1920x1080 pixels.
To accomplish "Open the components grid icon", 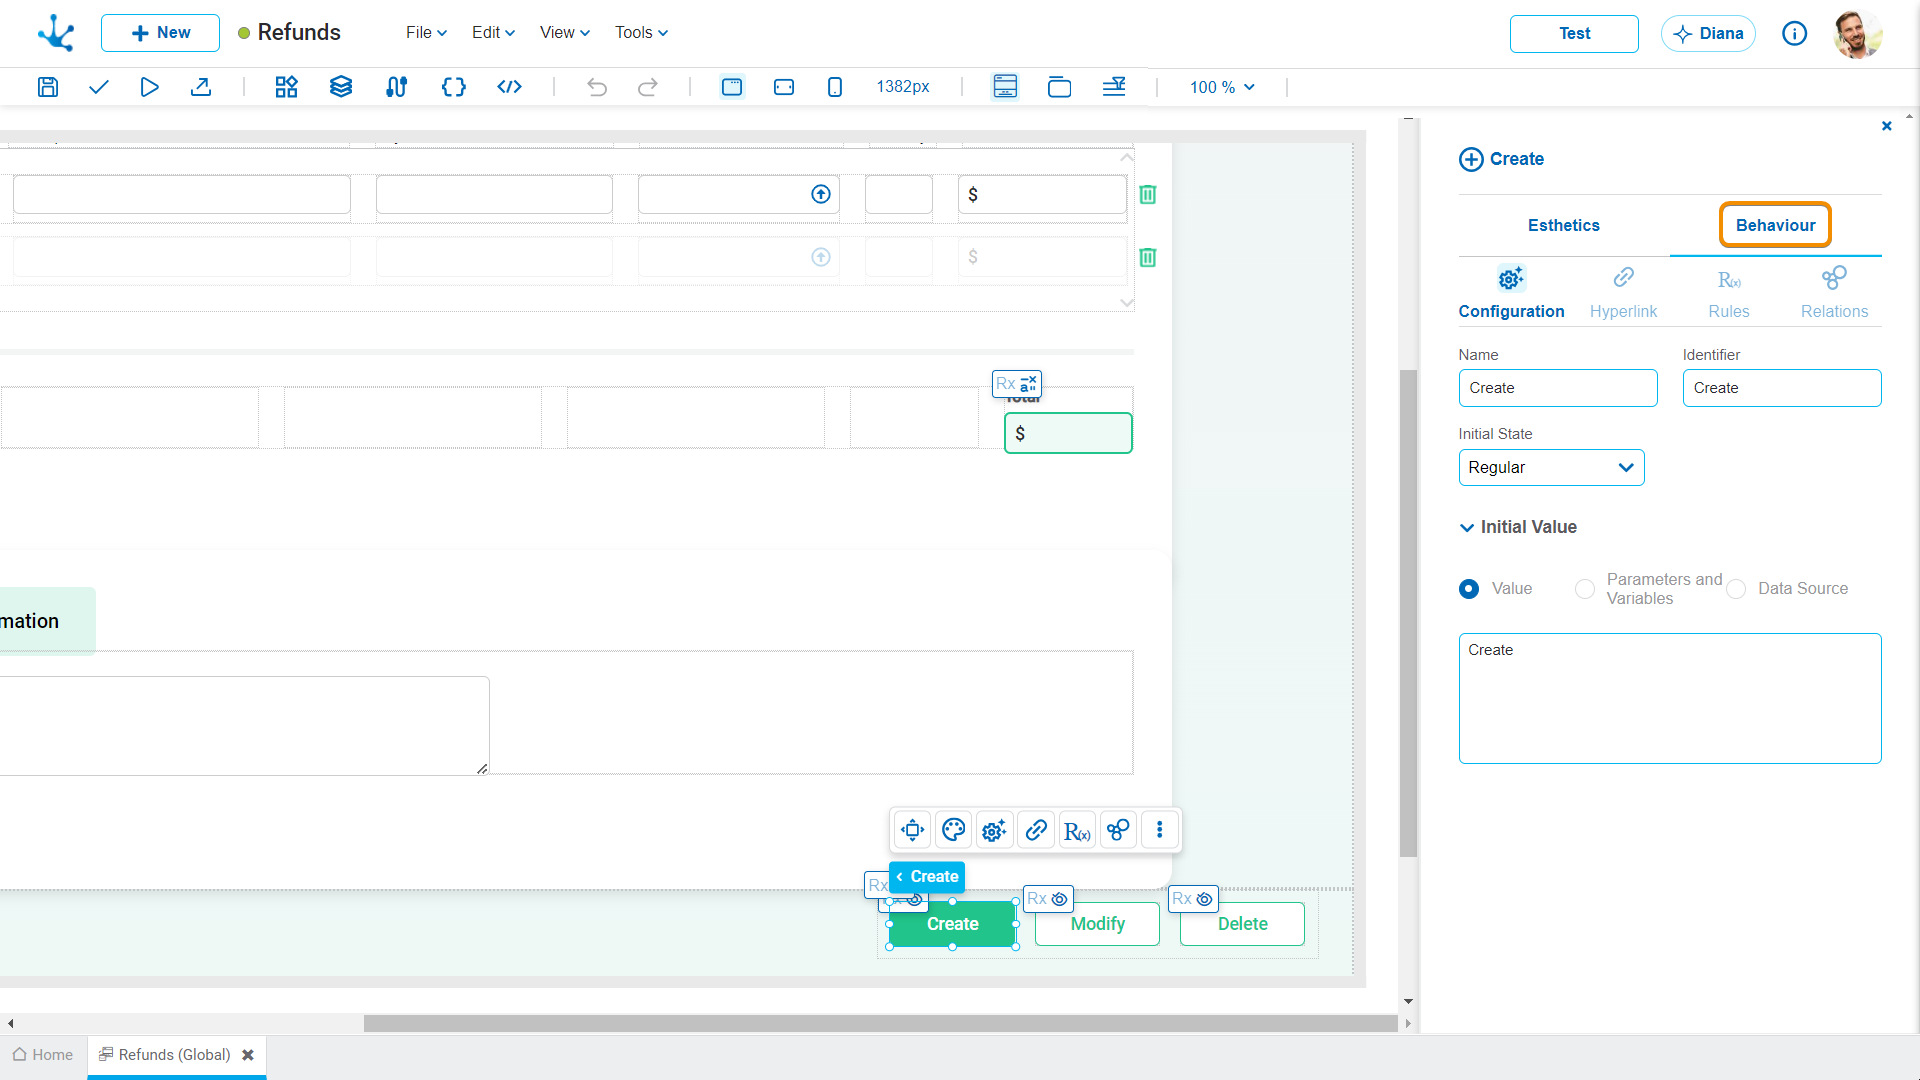I will point(287,87).
